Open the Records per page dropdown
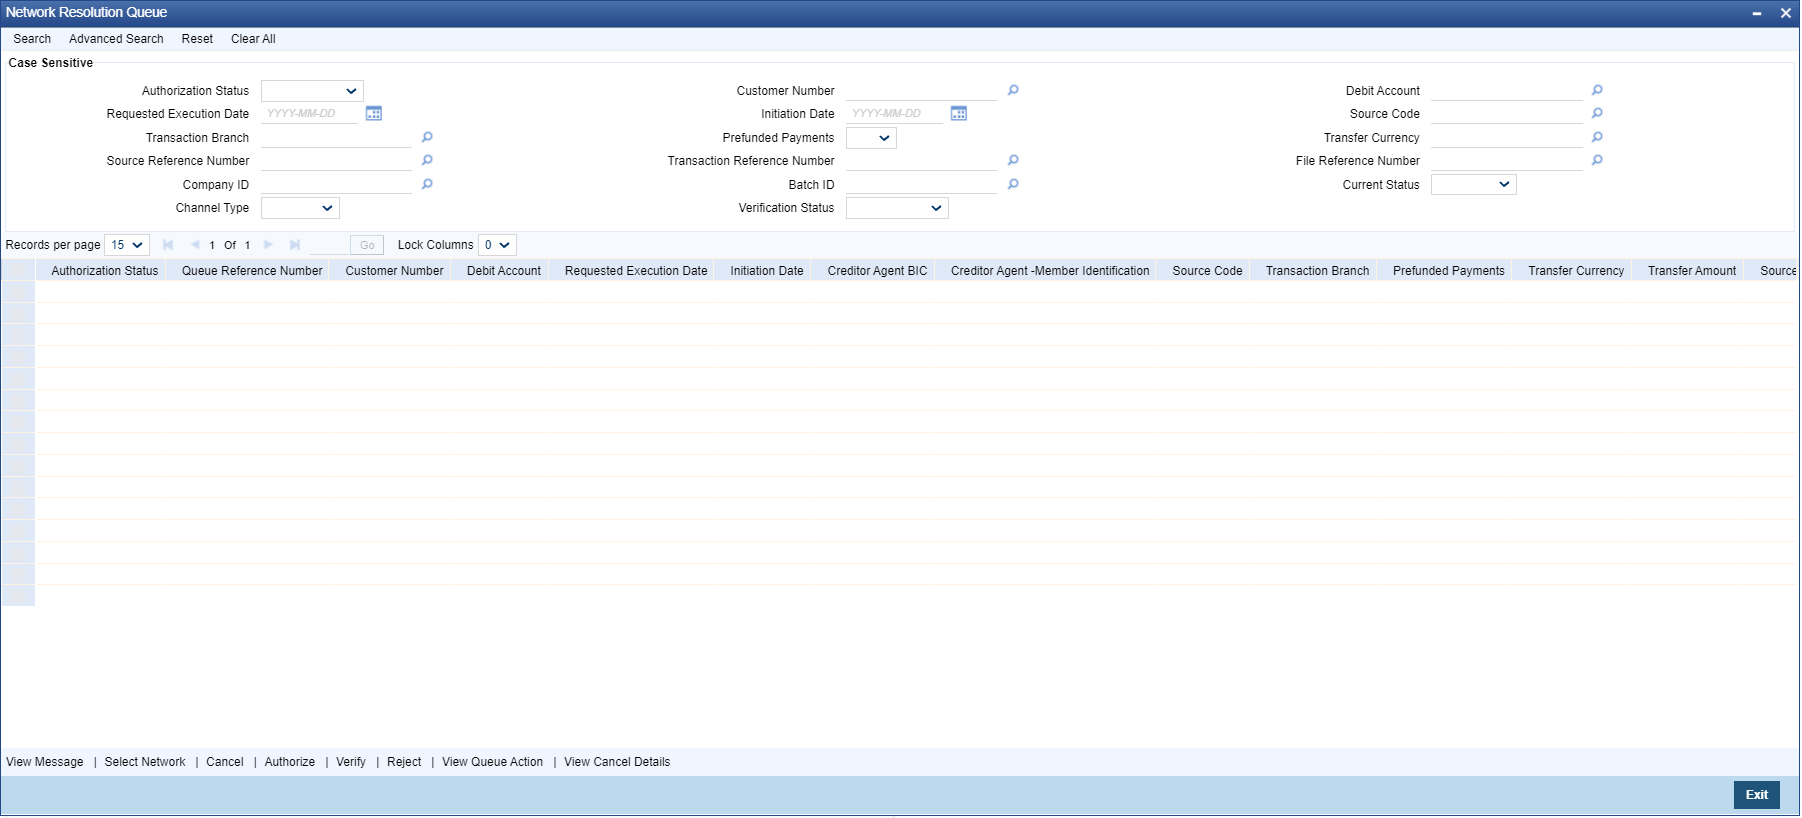 (127, 245)
